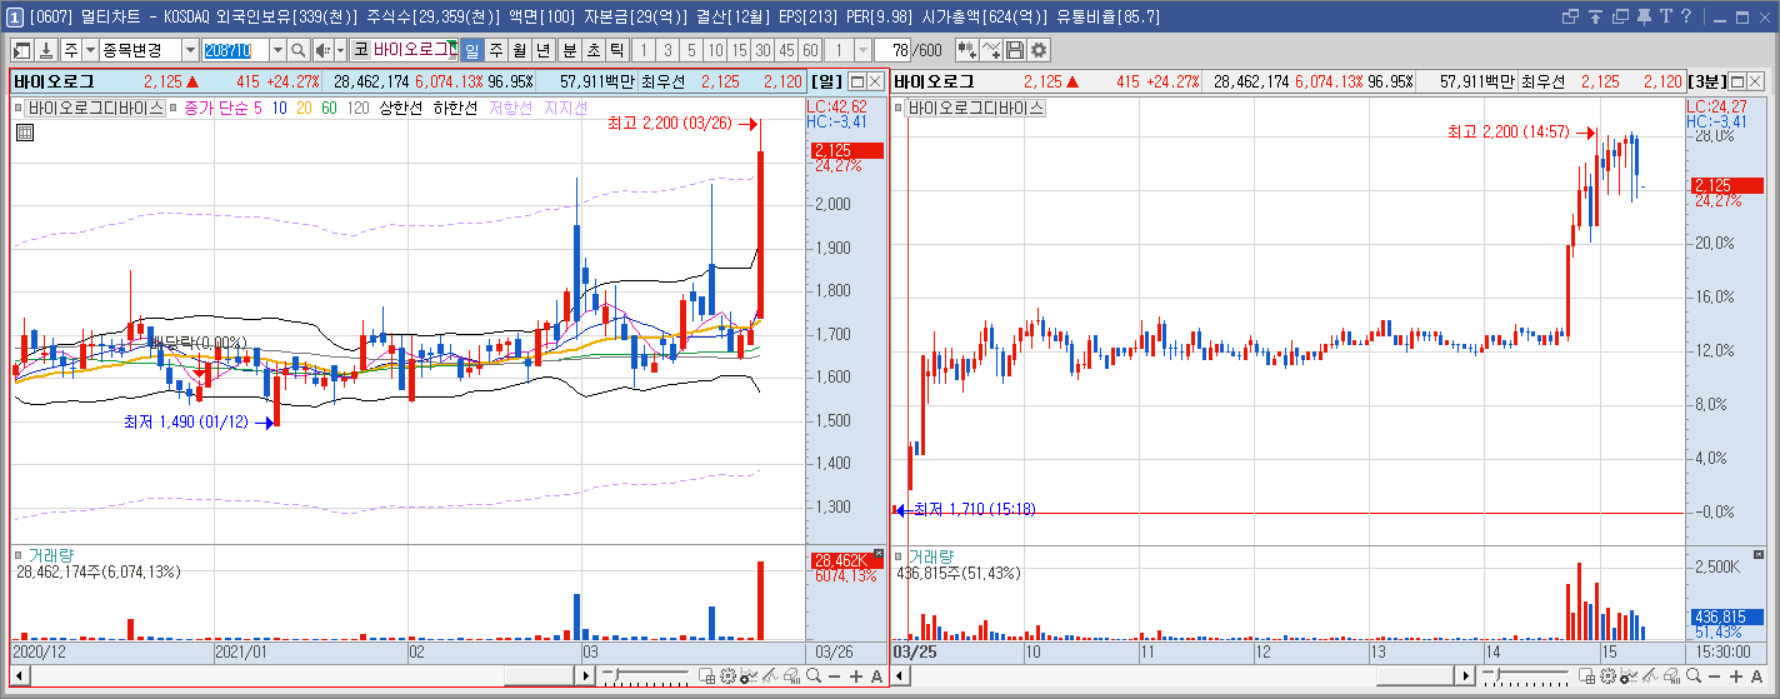Open the 주 dropdown arrow near toolbar start
Image resolution: width=1780 pixels, height=699 pixels.
pos(90,50)
